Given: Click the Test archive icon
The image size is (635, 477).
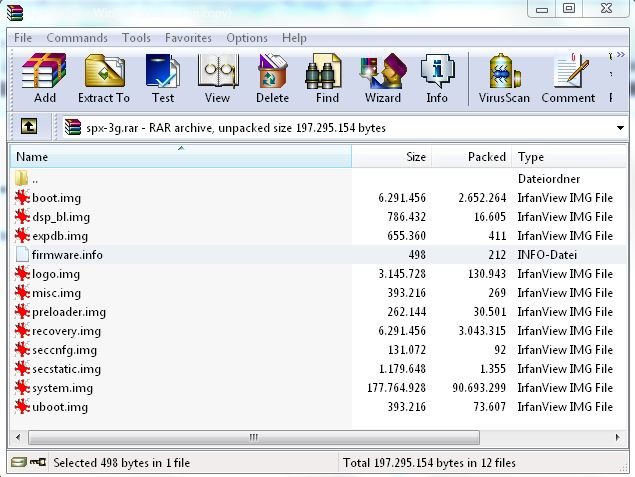Looking at the screenshot, I should coord(163,71).
